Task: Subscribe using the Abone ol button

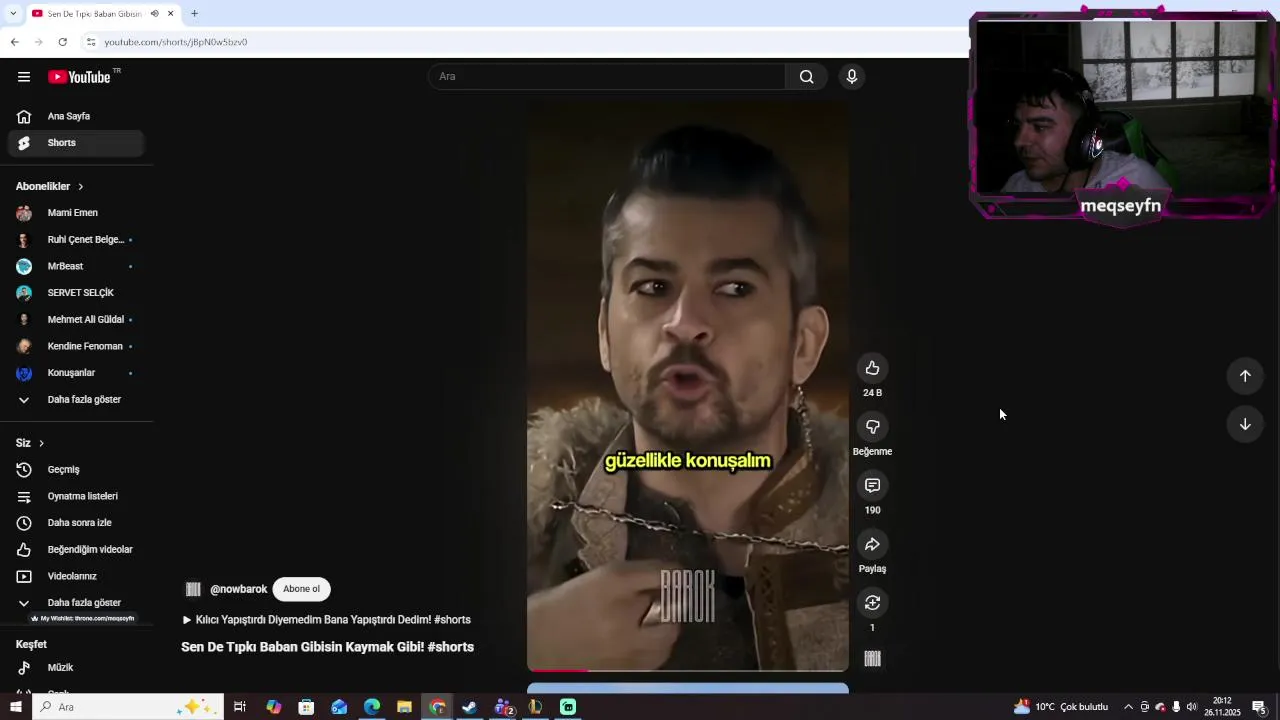Action: click(301, 589)
